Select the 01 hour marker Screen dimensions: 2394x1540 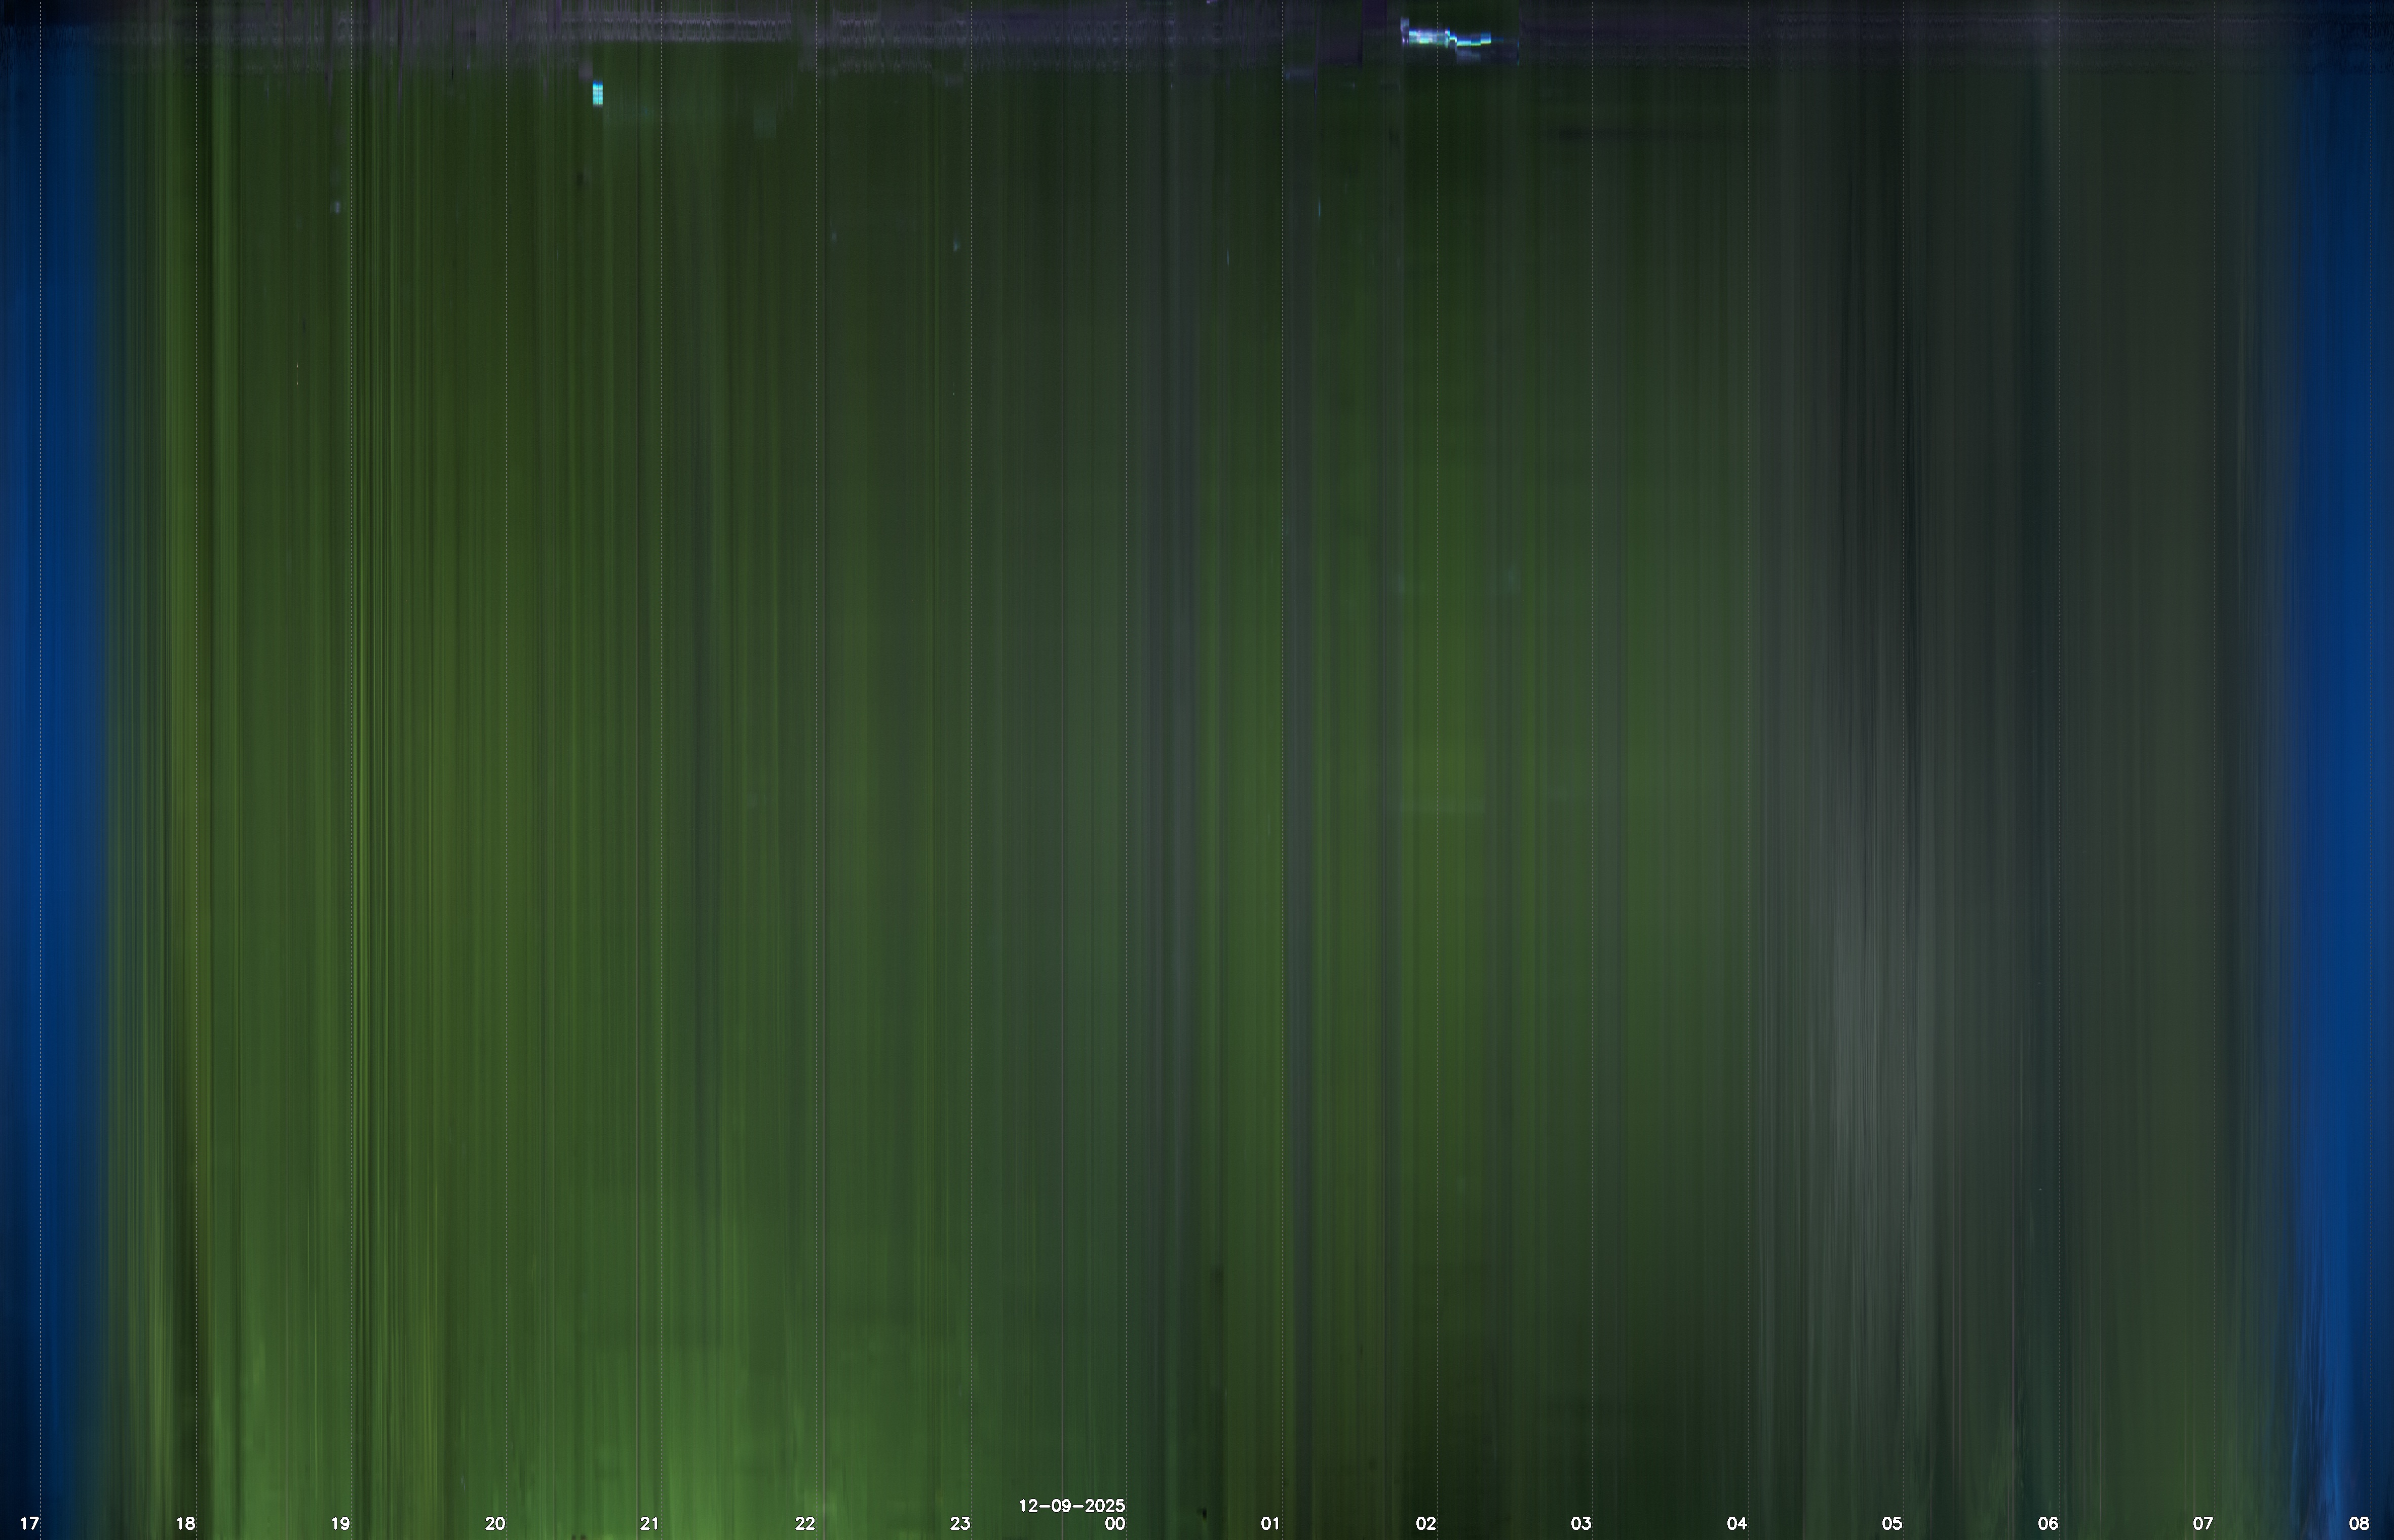tap(1270, 1524)
